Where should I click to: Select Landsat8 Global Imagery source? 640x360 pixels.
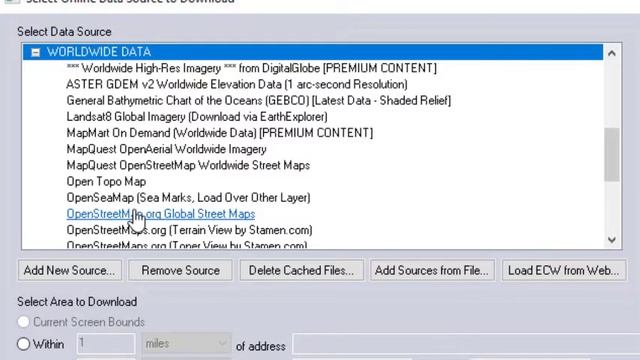tap(197, 117)
